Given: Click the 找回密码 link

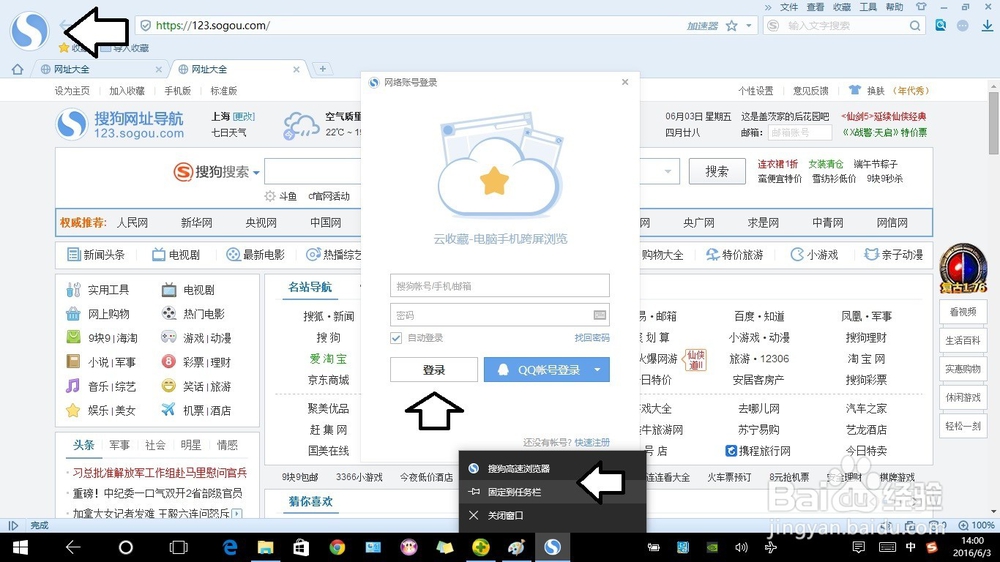Looking at the screenshot, I should (592, 338).
